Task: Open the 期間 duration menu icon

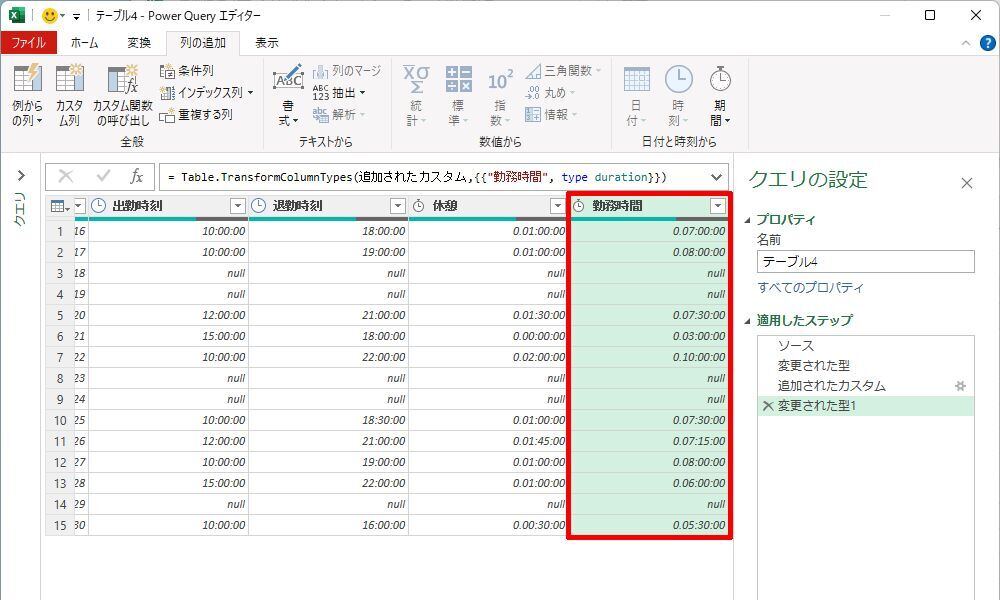Action: (x=719, y=80)
